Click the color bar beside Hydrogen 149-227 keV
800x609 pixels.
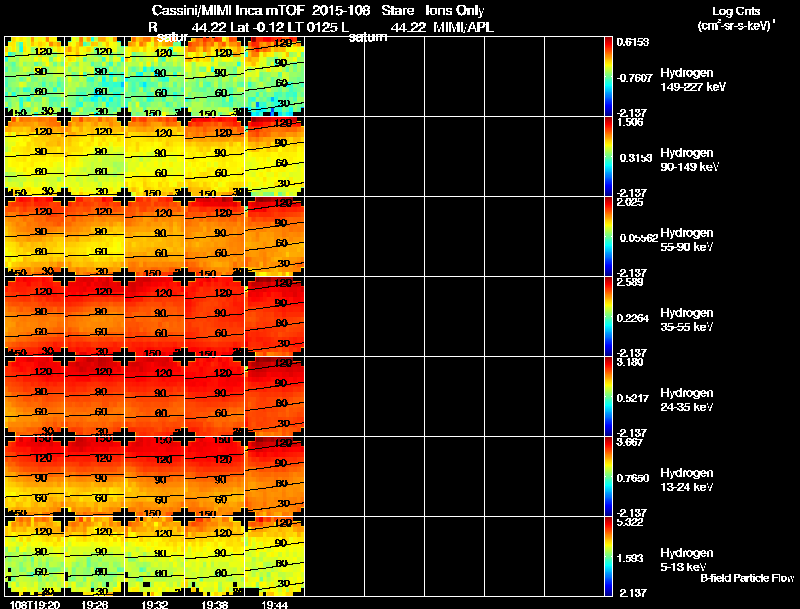coord(608,76)
